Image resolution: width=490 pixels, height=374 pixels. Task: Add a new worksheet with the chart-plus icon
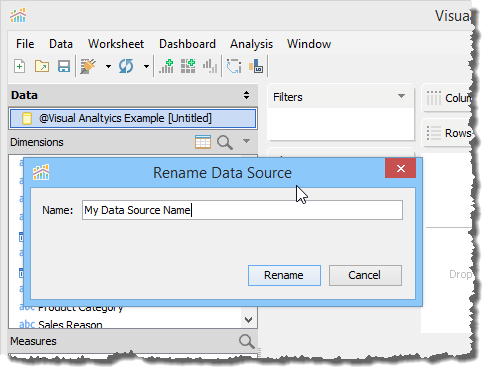tap(166, 66)
